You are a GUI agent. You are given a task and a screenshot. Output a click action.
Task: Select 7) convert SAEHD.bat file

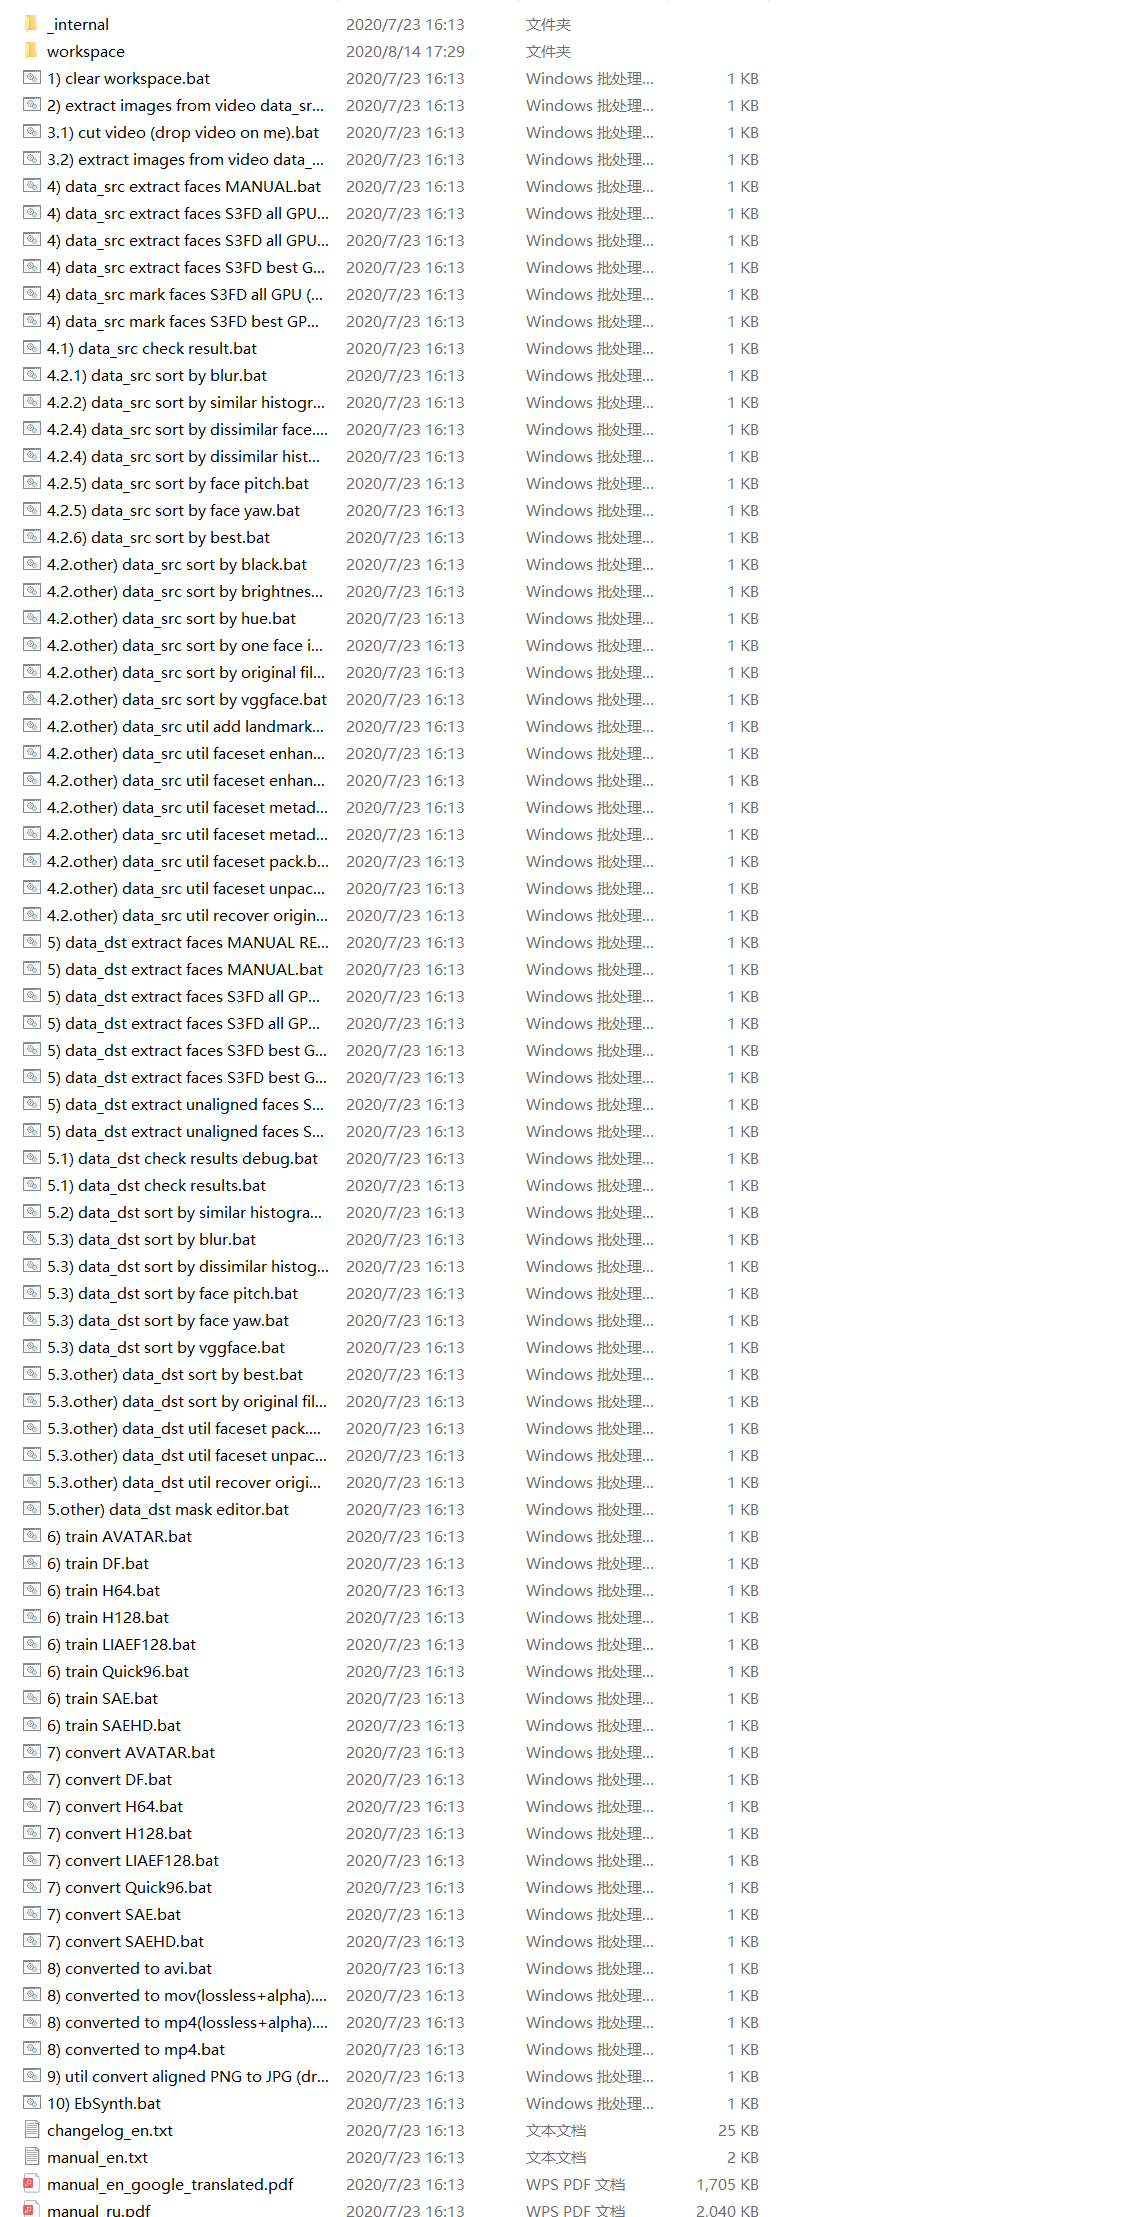click(x=125, y=1941)
